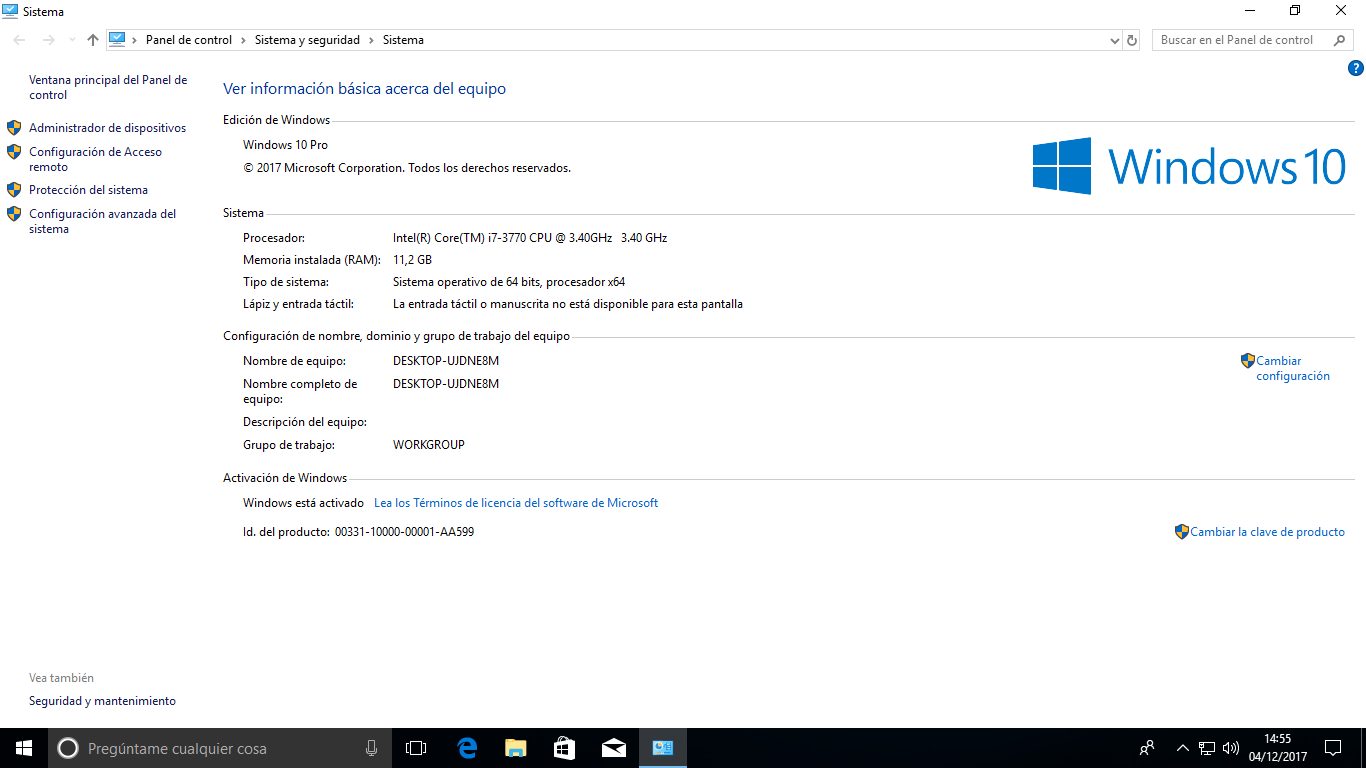Open recent locations dropdown arrow
The width and height of the screenshot is (1366, 768).
[72, 40]
